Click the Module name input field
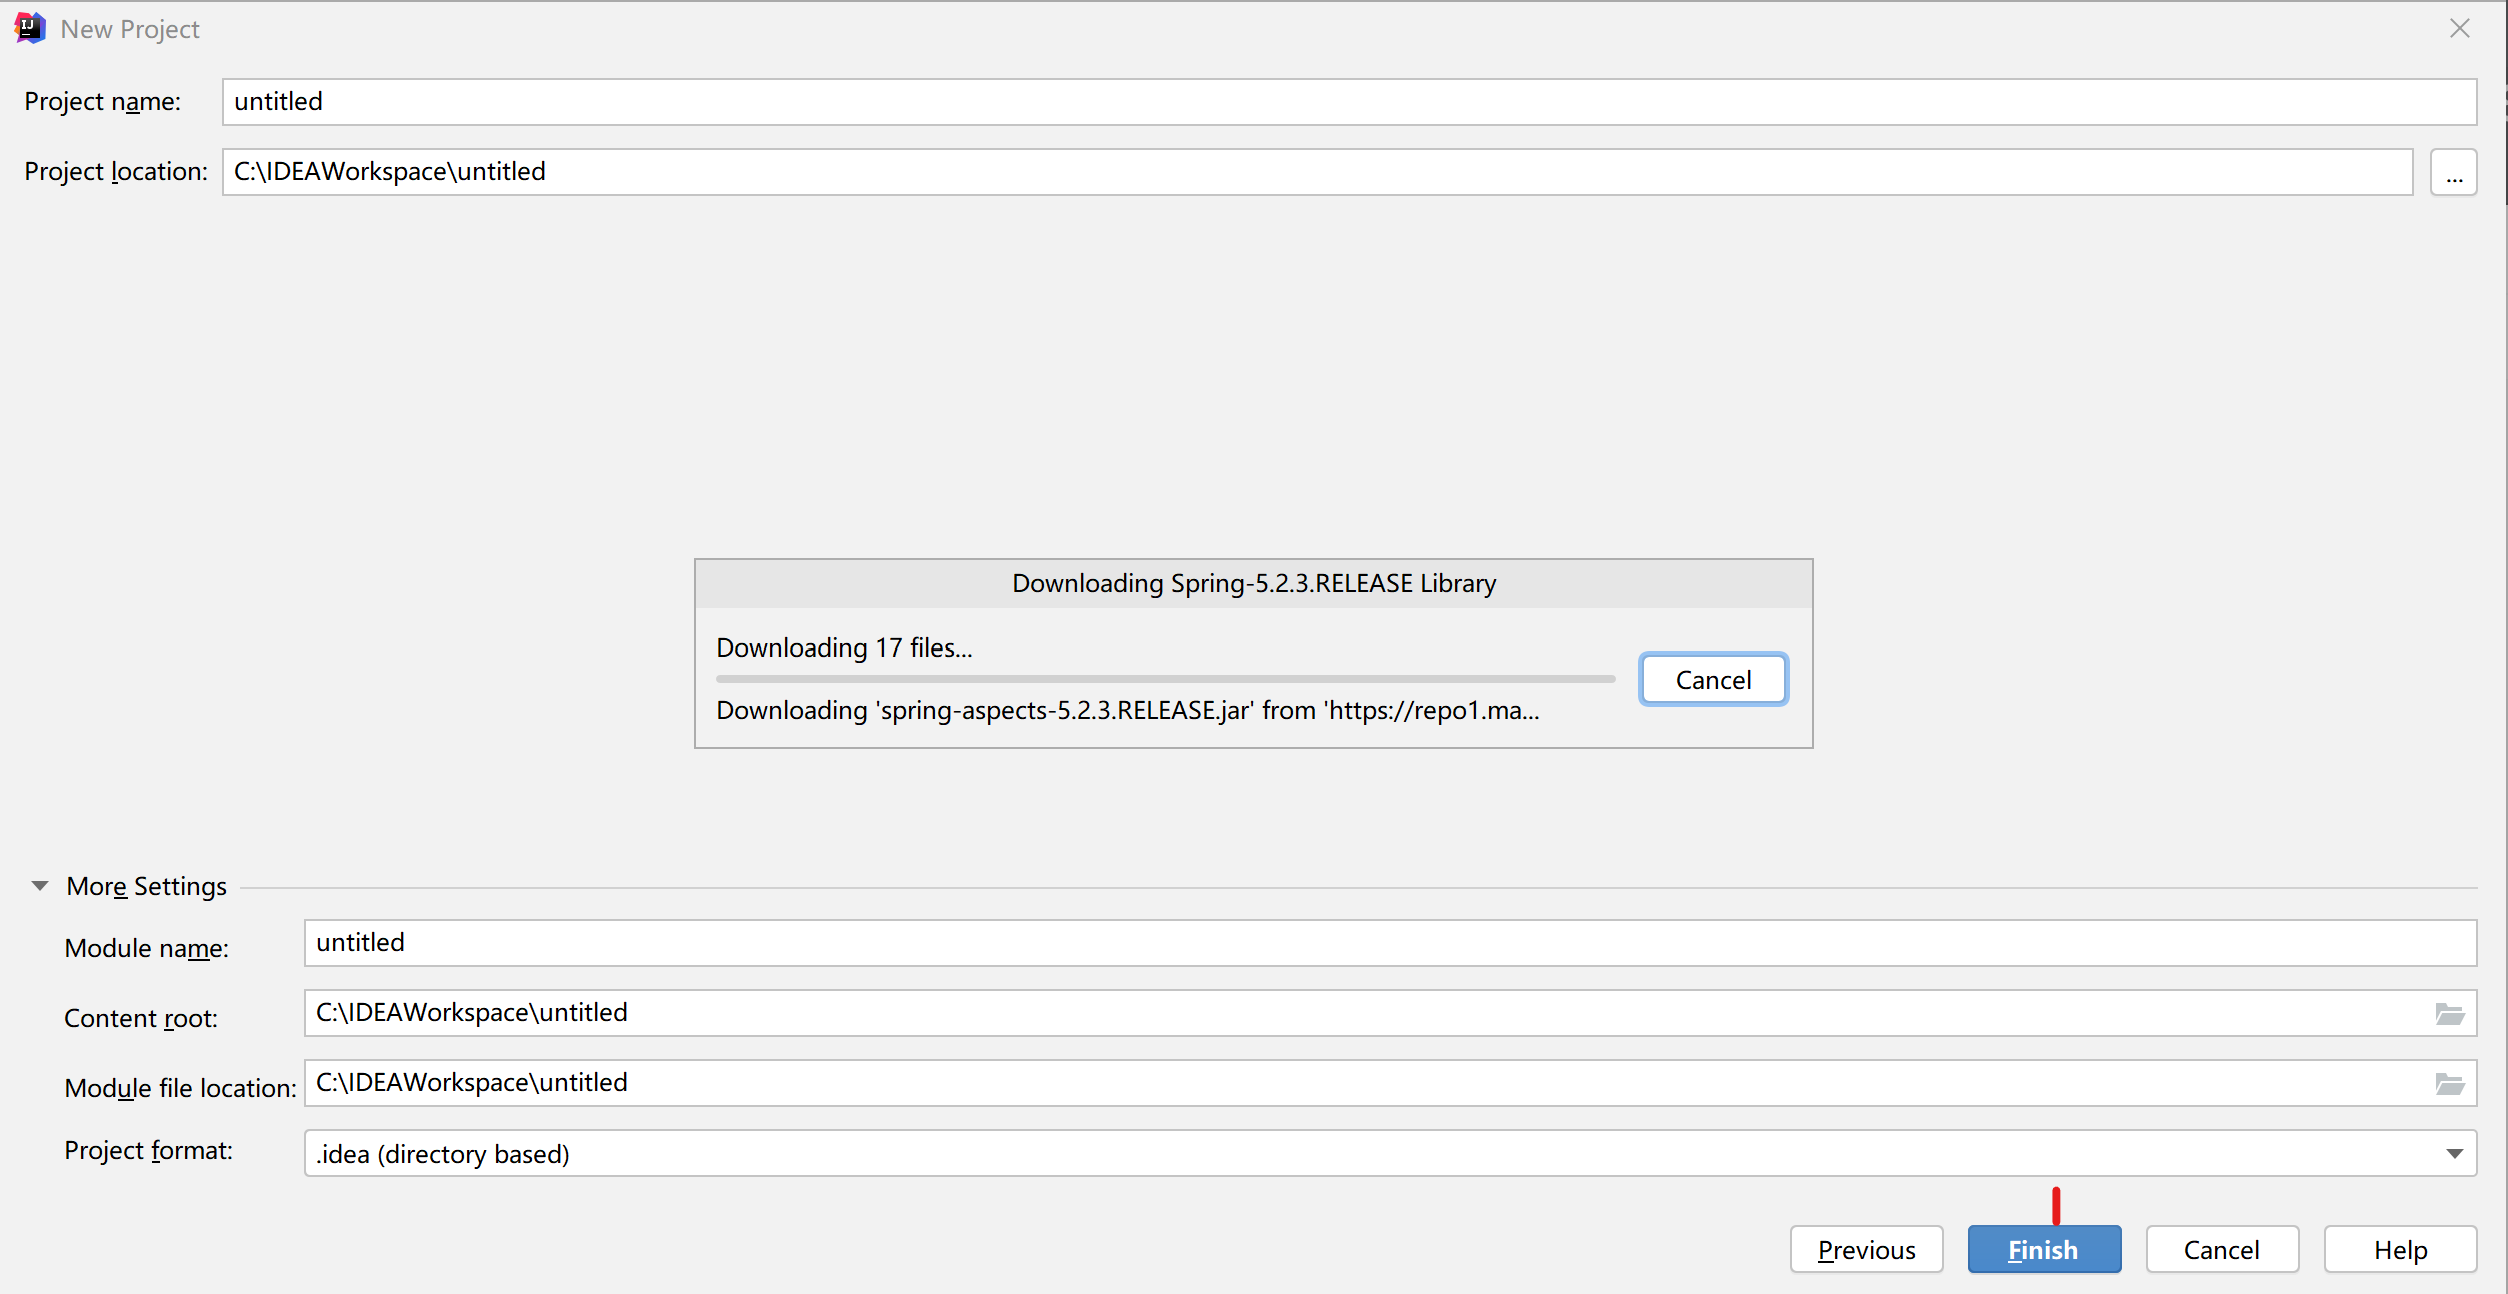This screenshot has height=1294, width=2508. [x=1390, y=943]
